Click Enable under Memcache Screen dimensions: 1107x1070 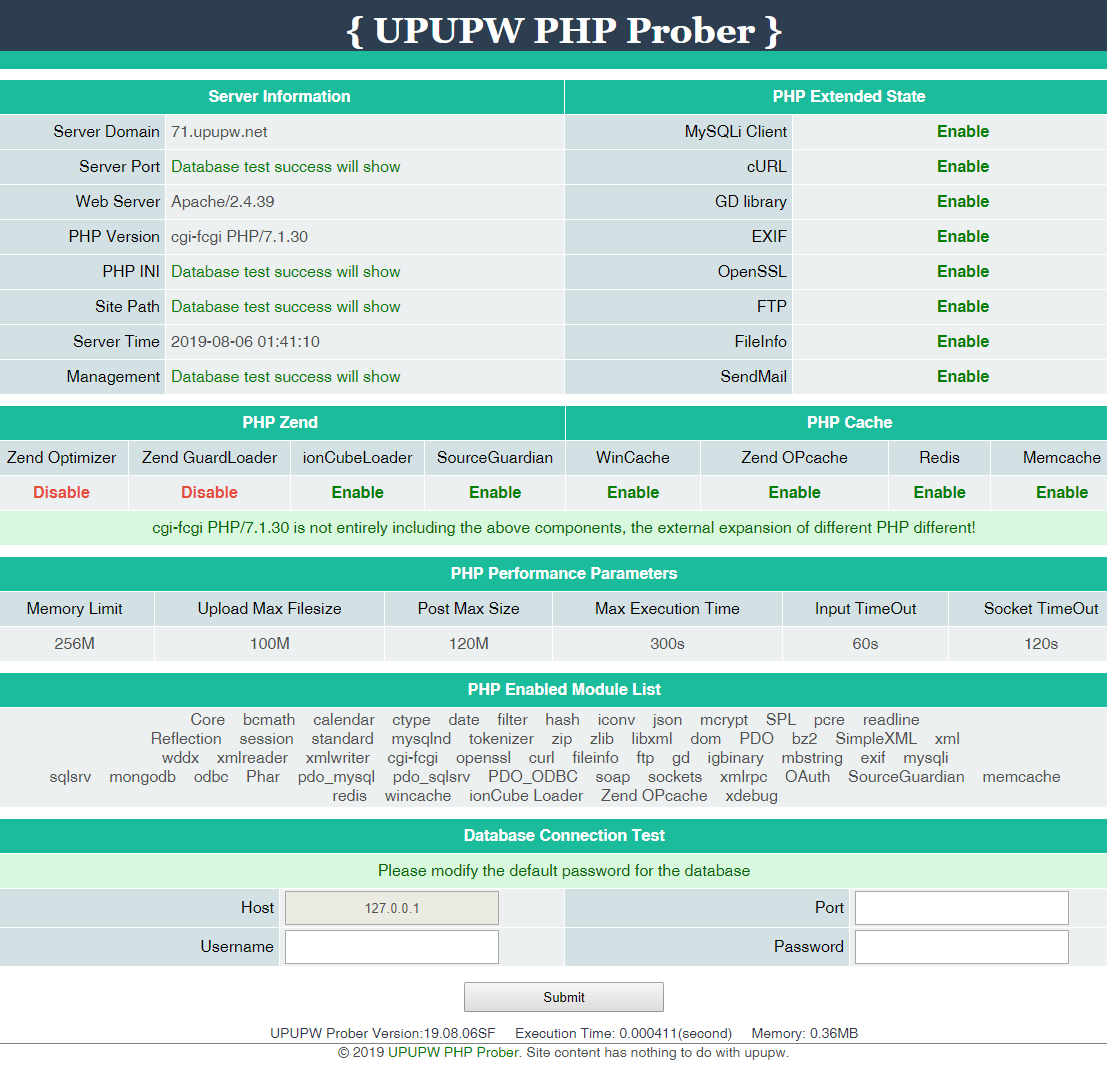point(1062,493)
